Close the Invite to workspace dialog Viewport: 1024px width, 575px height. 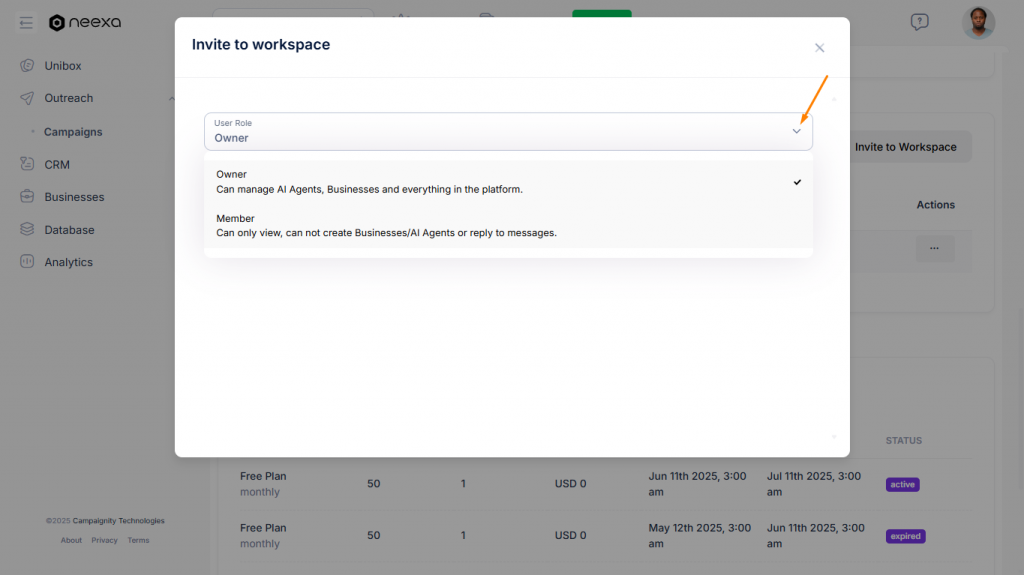point(820,48)
